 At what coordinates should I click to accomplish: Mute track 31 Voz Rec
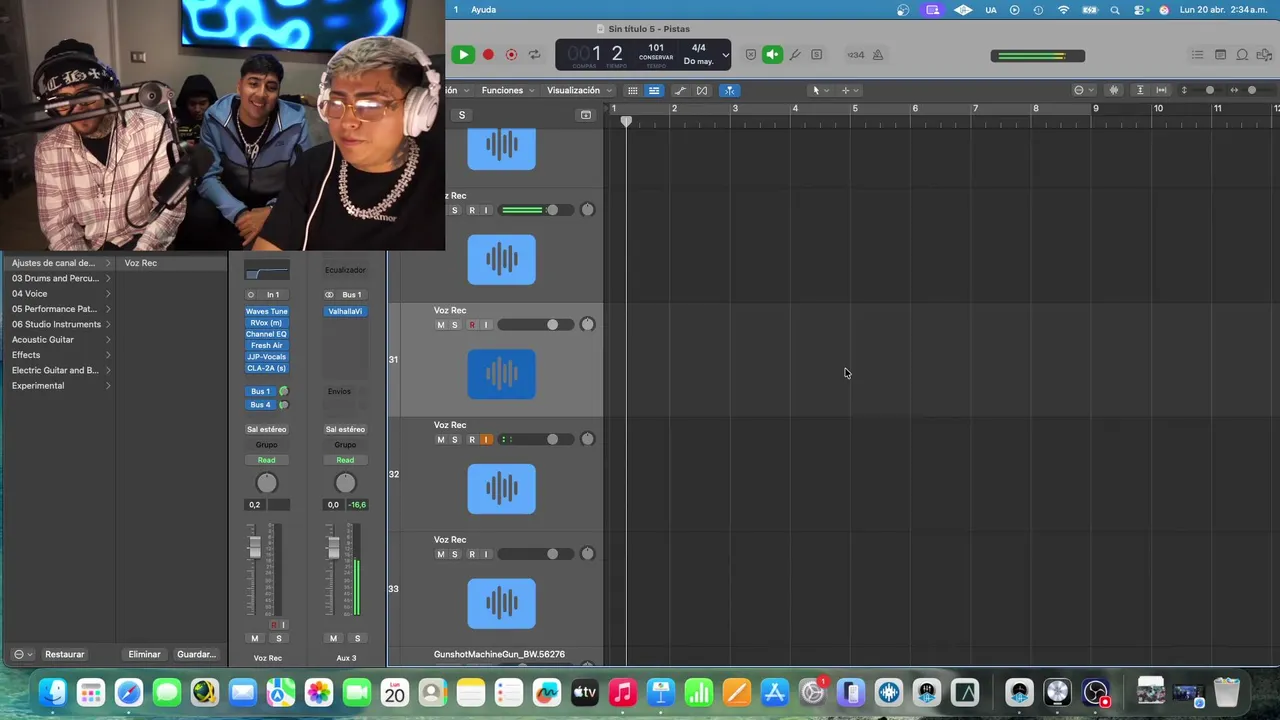[x=440, y=325]
